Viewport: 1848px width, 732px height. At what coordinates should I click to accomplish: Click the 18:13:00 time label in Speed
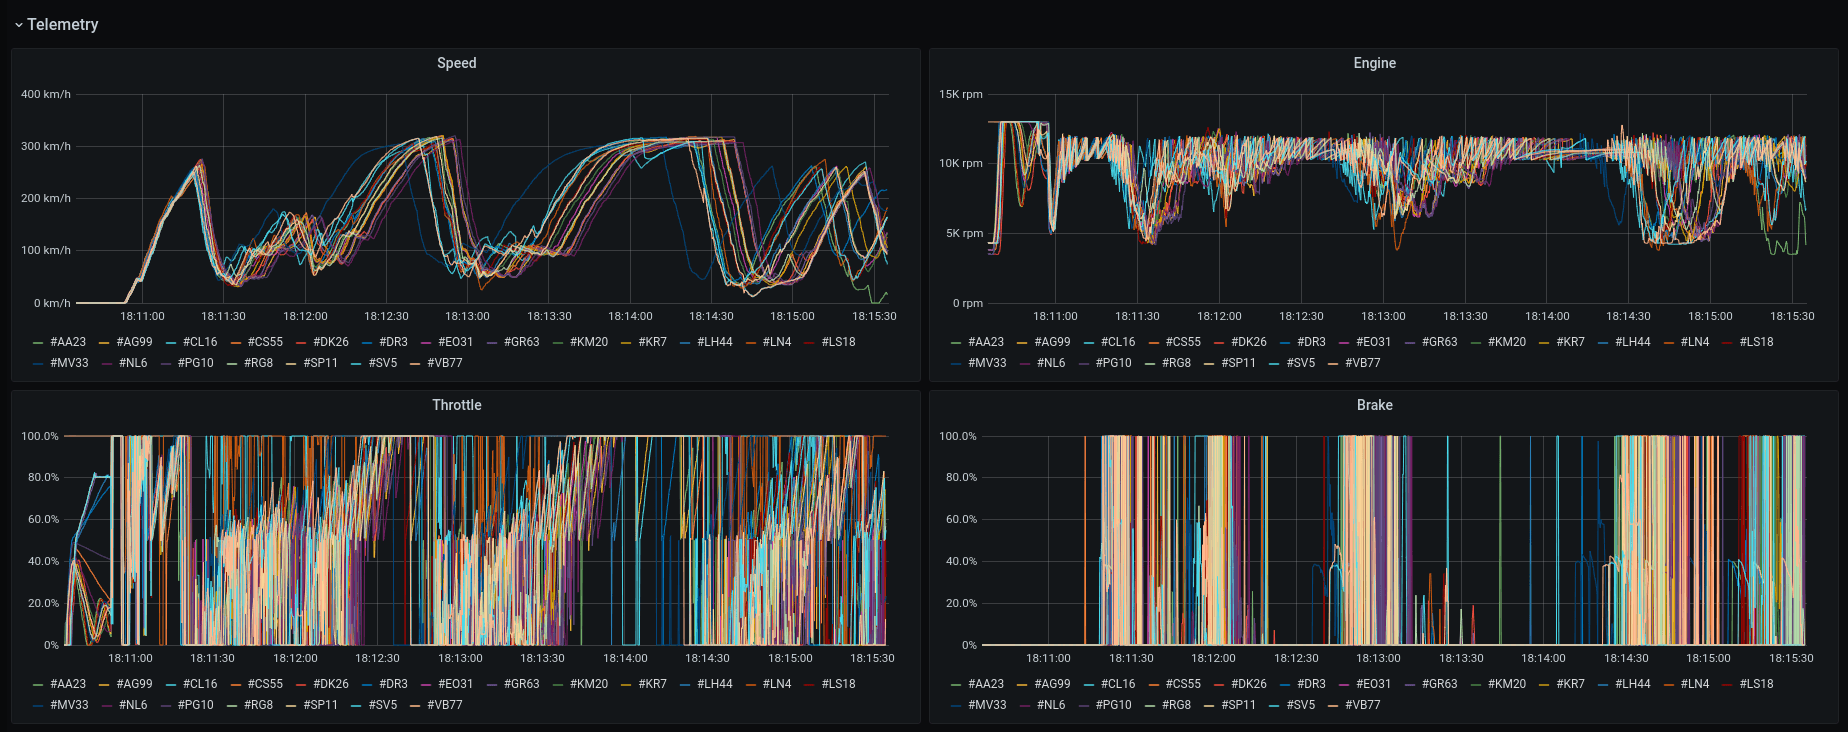coord(468,316)
